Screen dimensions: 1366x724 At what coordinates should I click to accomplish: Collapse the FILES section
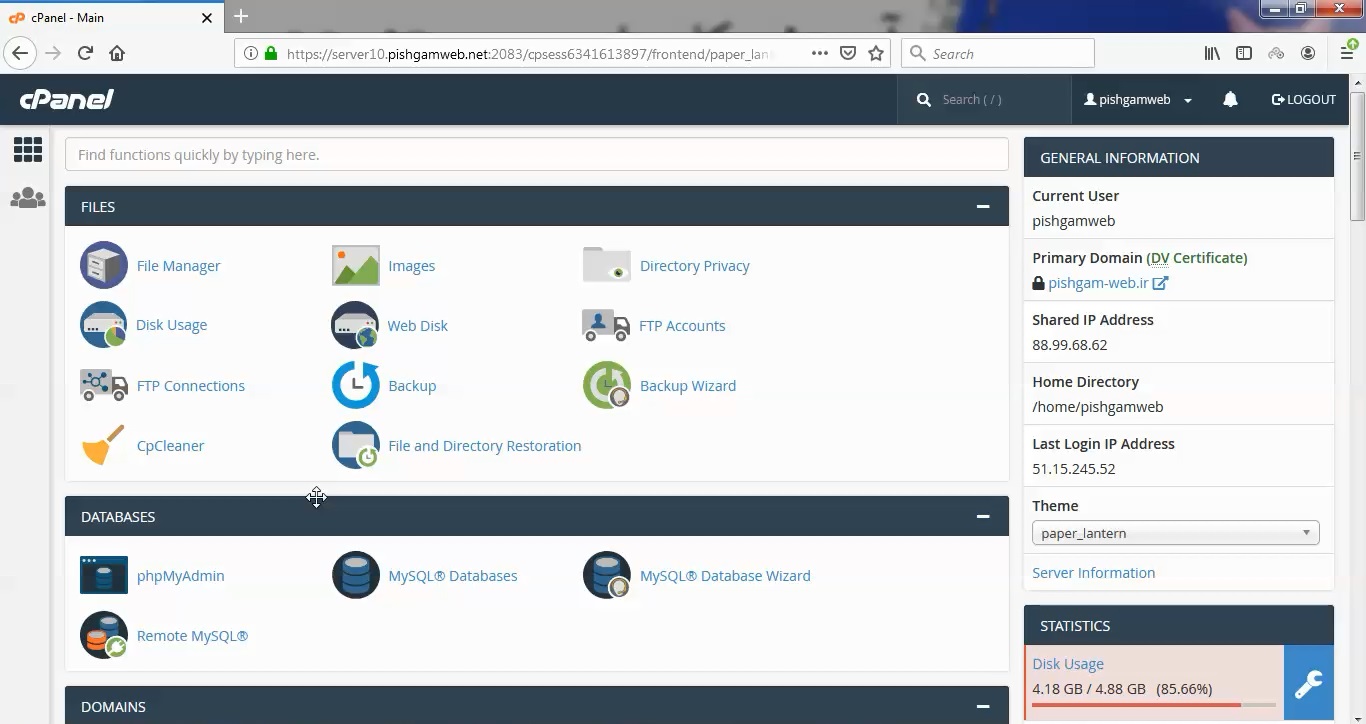pyautogui.click(x=982, y=206)
